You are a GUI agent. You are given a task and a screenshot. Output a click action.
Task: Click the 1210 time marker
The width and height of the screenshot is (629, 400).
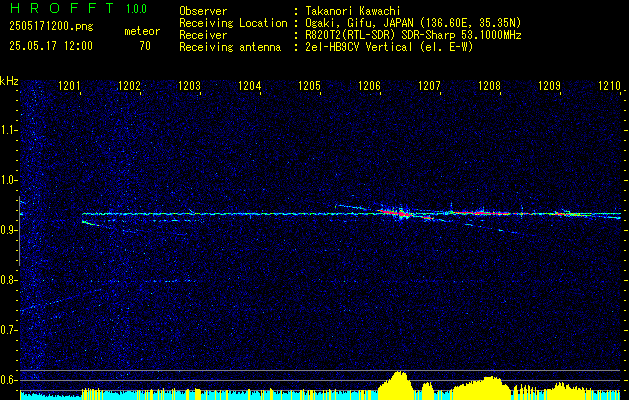point(609,85)
